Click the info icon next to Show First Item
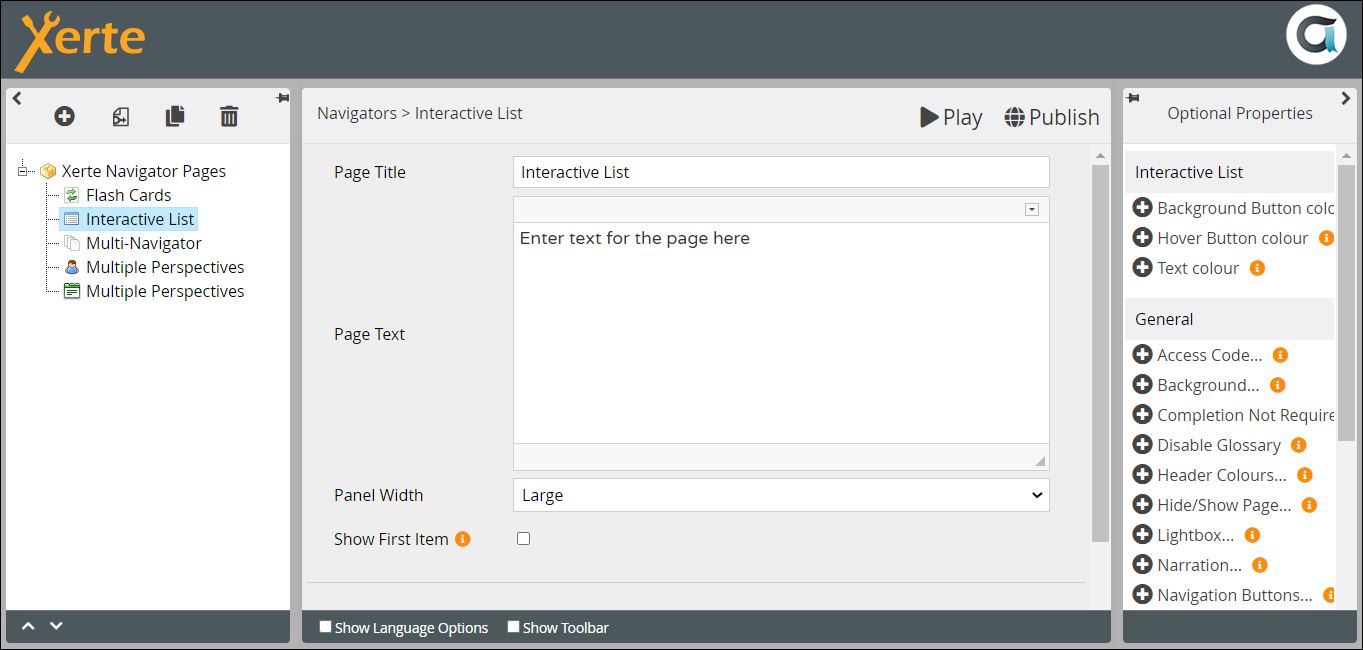 tap(462, 539)
